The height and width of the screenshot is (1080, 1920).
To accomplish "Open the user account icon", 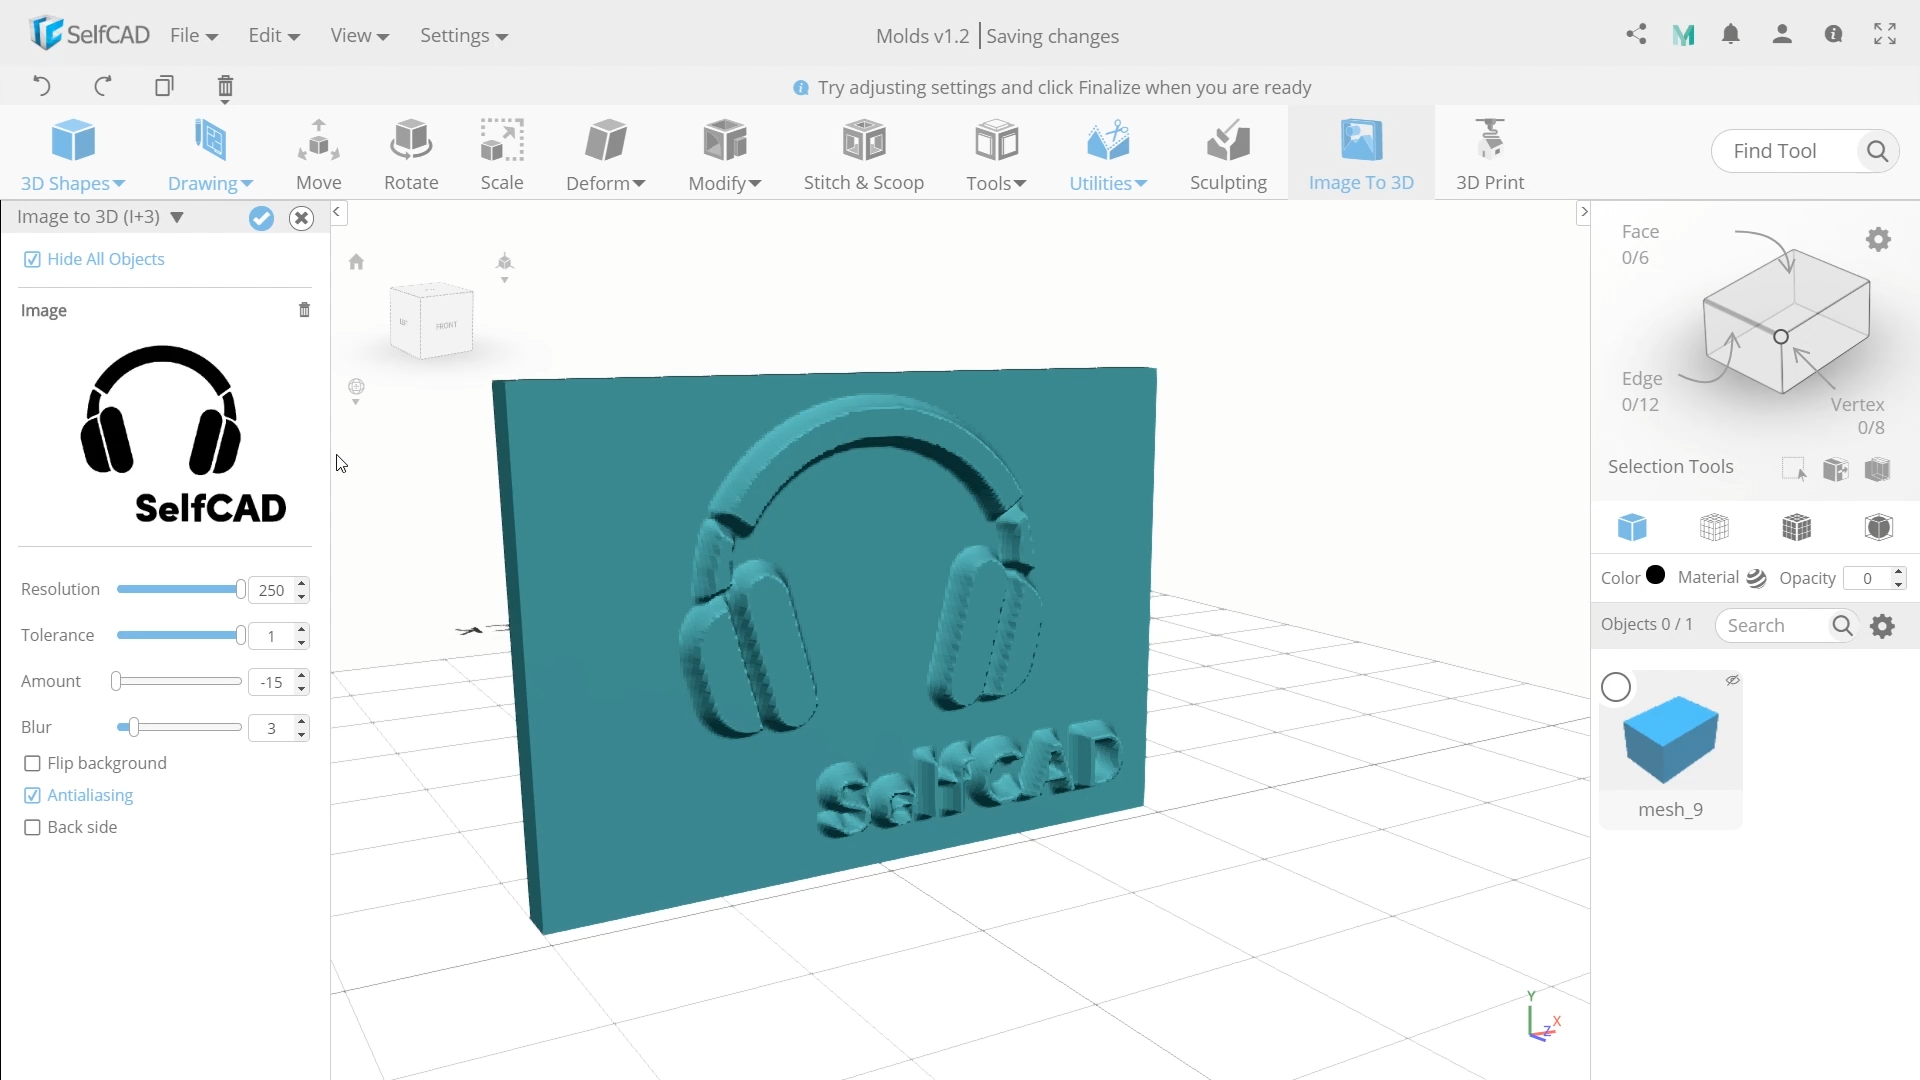I will (x=1782, y=35).
